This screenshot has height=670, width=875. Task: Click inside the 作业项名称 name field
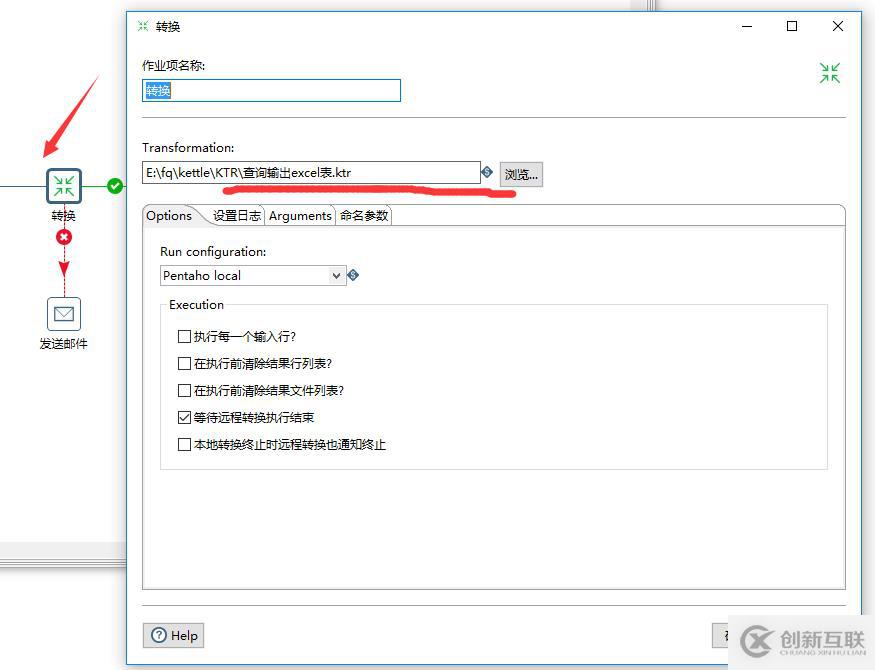[x=270, y=90]
